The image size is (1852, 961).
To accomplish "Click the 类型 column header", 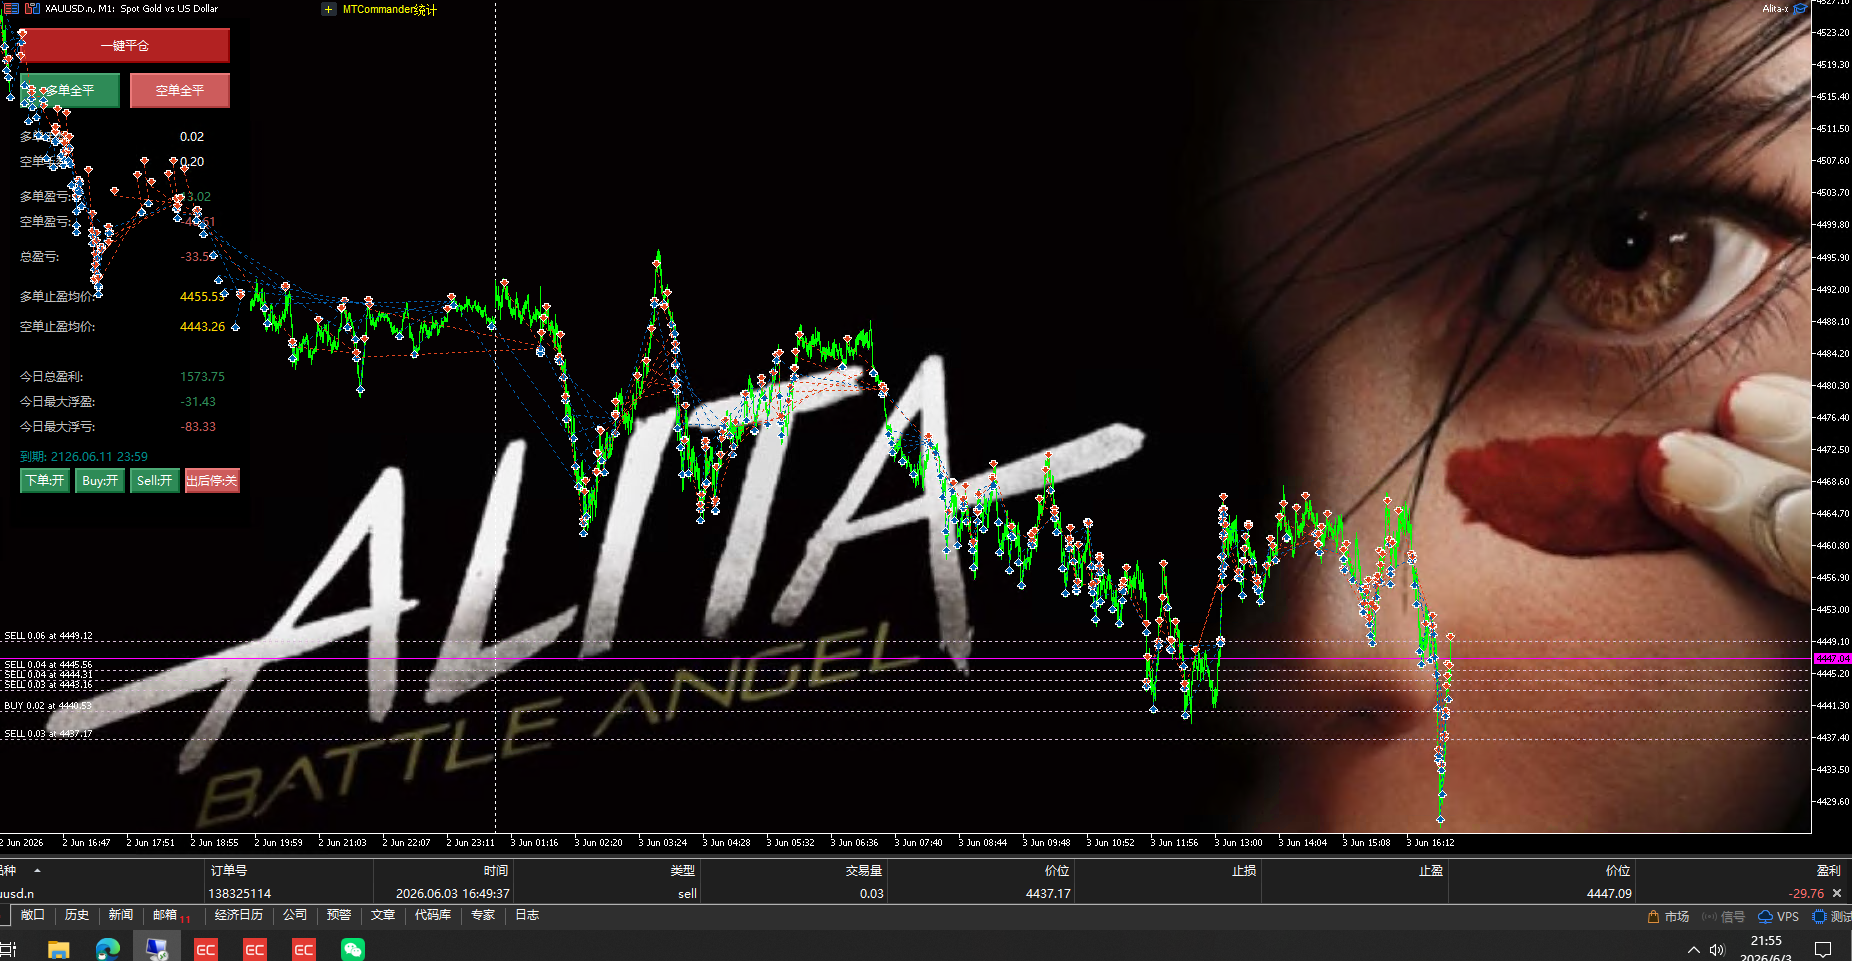I will (683, 871).
